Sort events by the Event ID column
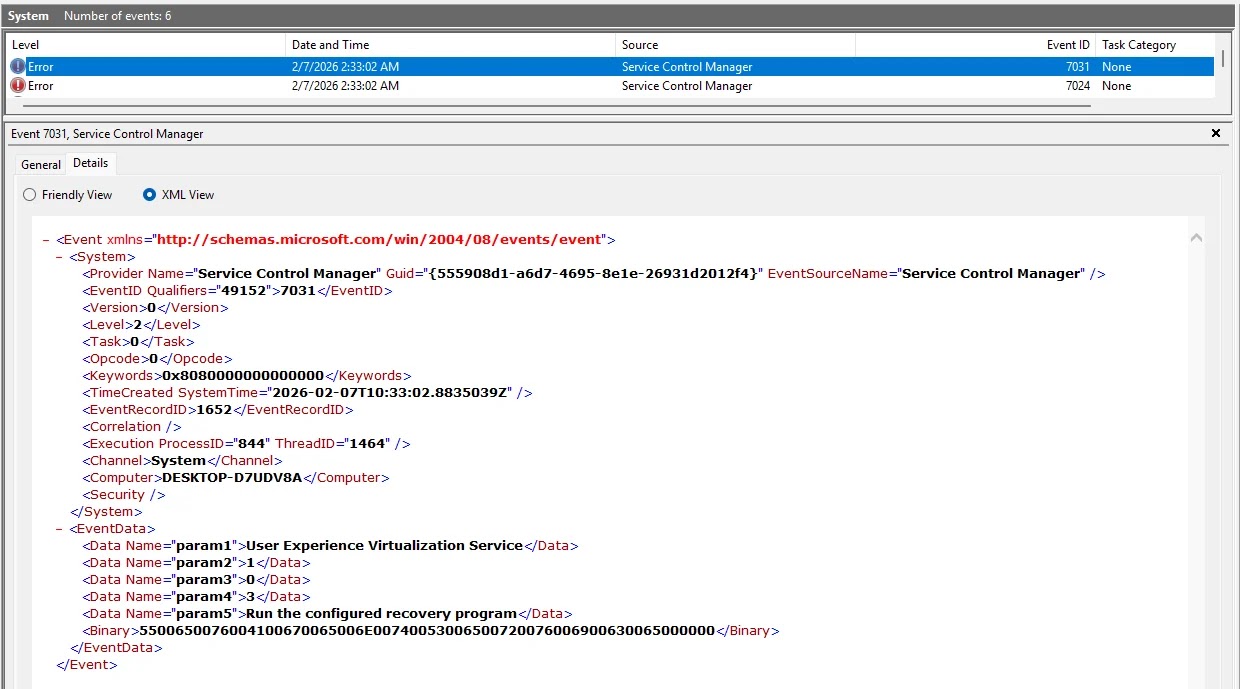 pos(975,45)
